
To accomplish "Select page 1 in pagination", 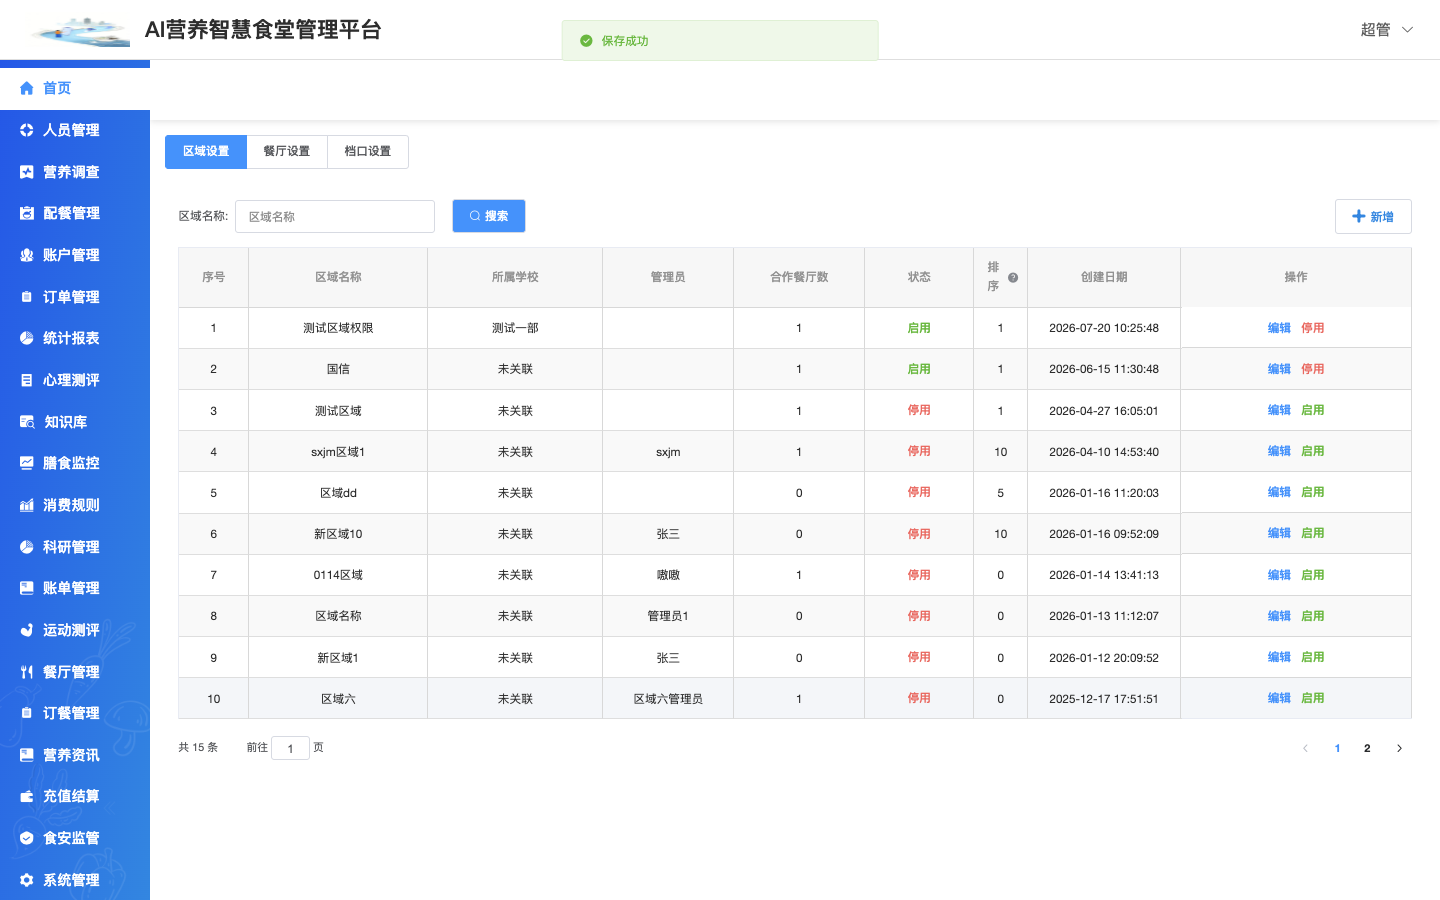I will 1337,748.
